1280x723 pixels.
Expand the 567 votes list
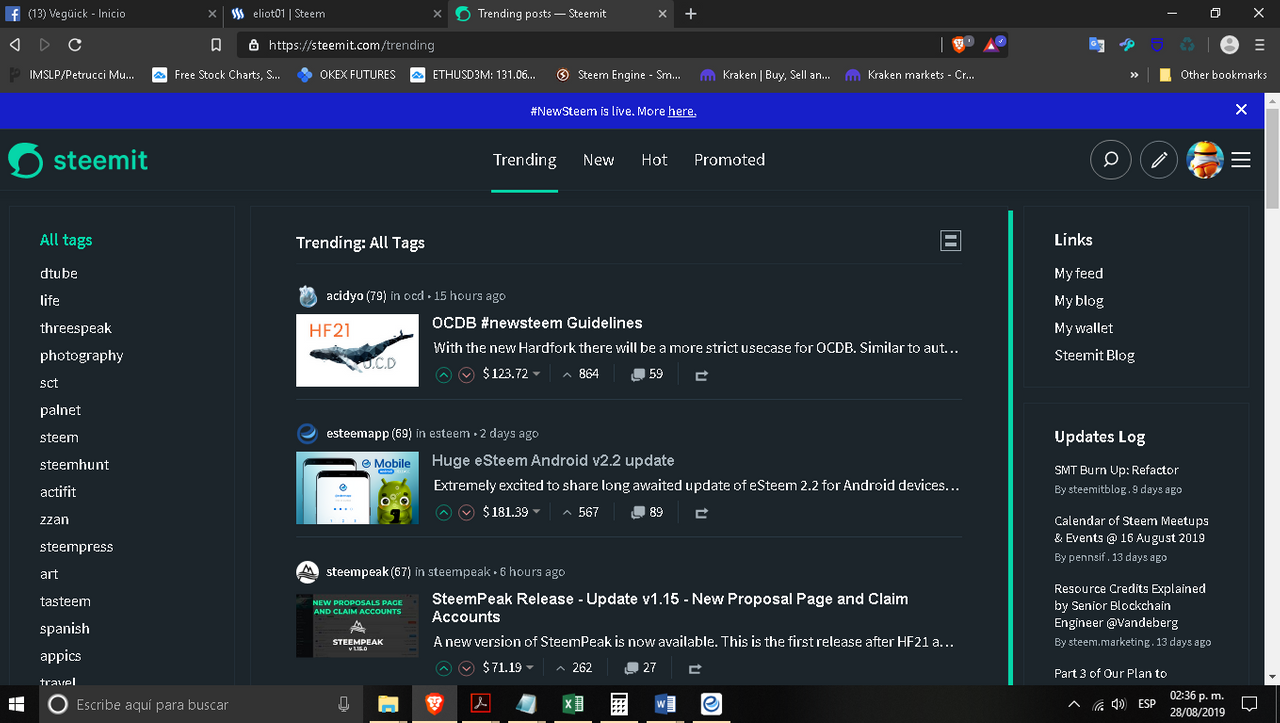click(x=580, y=512)
